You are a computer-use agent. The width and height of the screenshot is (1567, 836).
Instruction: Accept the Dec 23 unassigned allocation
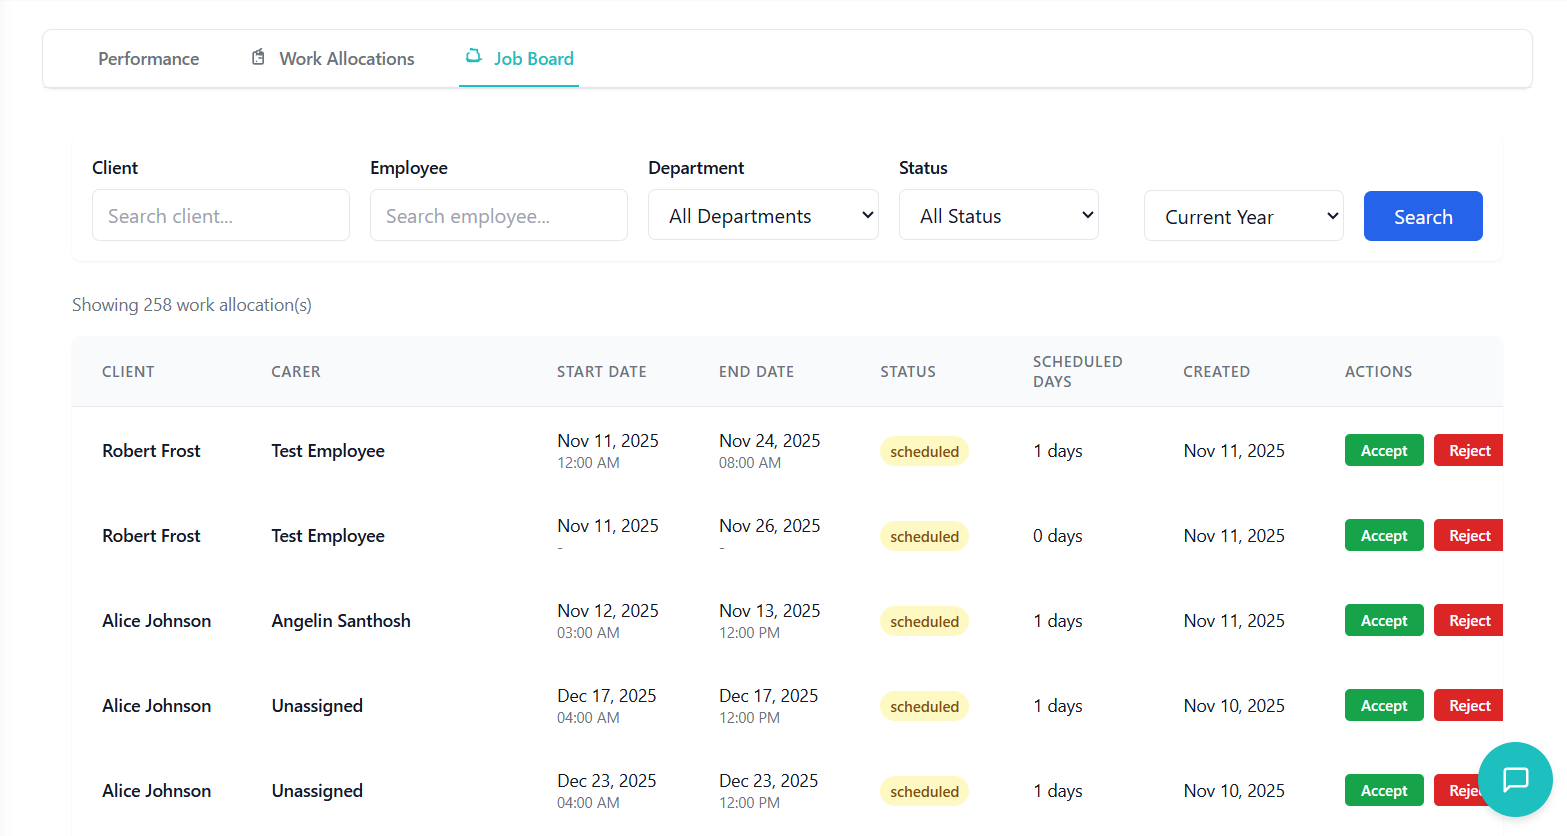point(1383,791)
